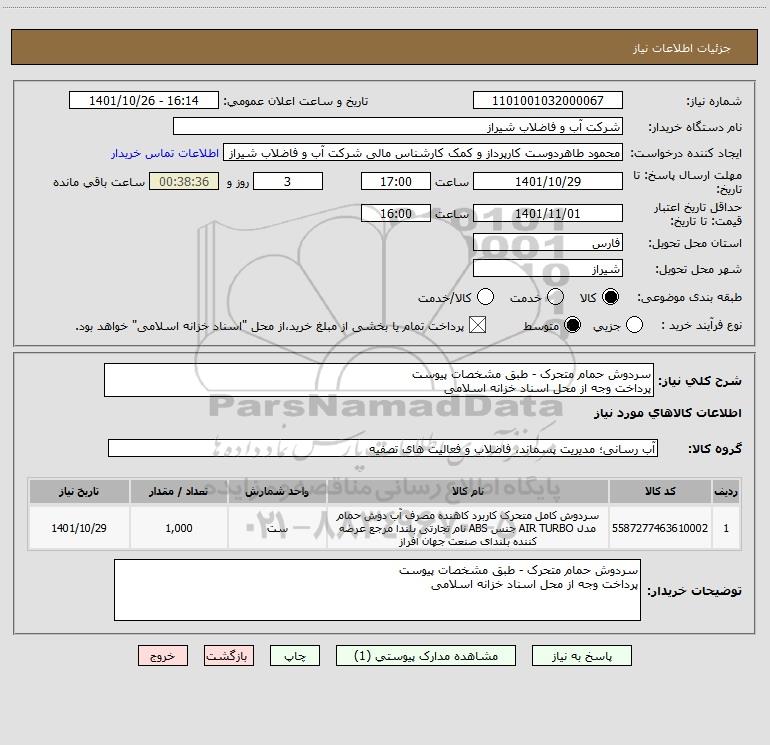Select the کالا/خدمت radio button
Viewport: 770px width, 745px height.
point(486,297)
